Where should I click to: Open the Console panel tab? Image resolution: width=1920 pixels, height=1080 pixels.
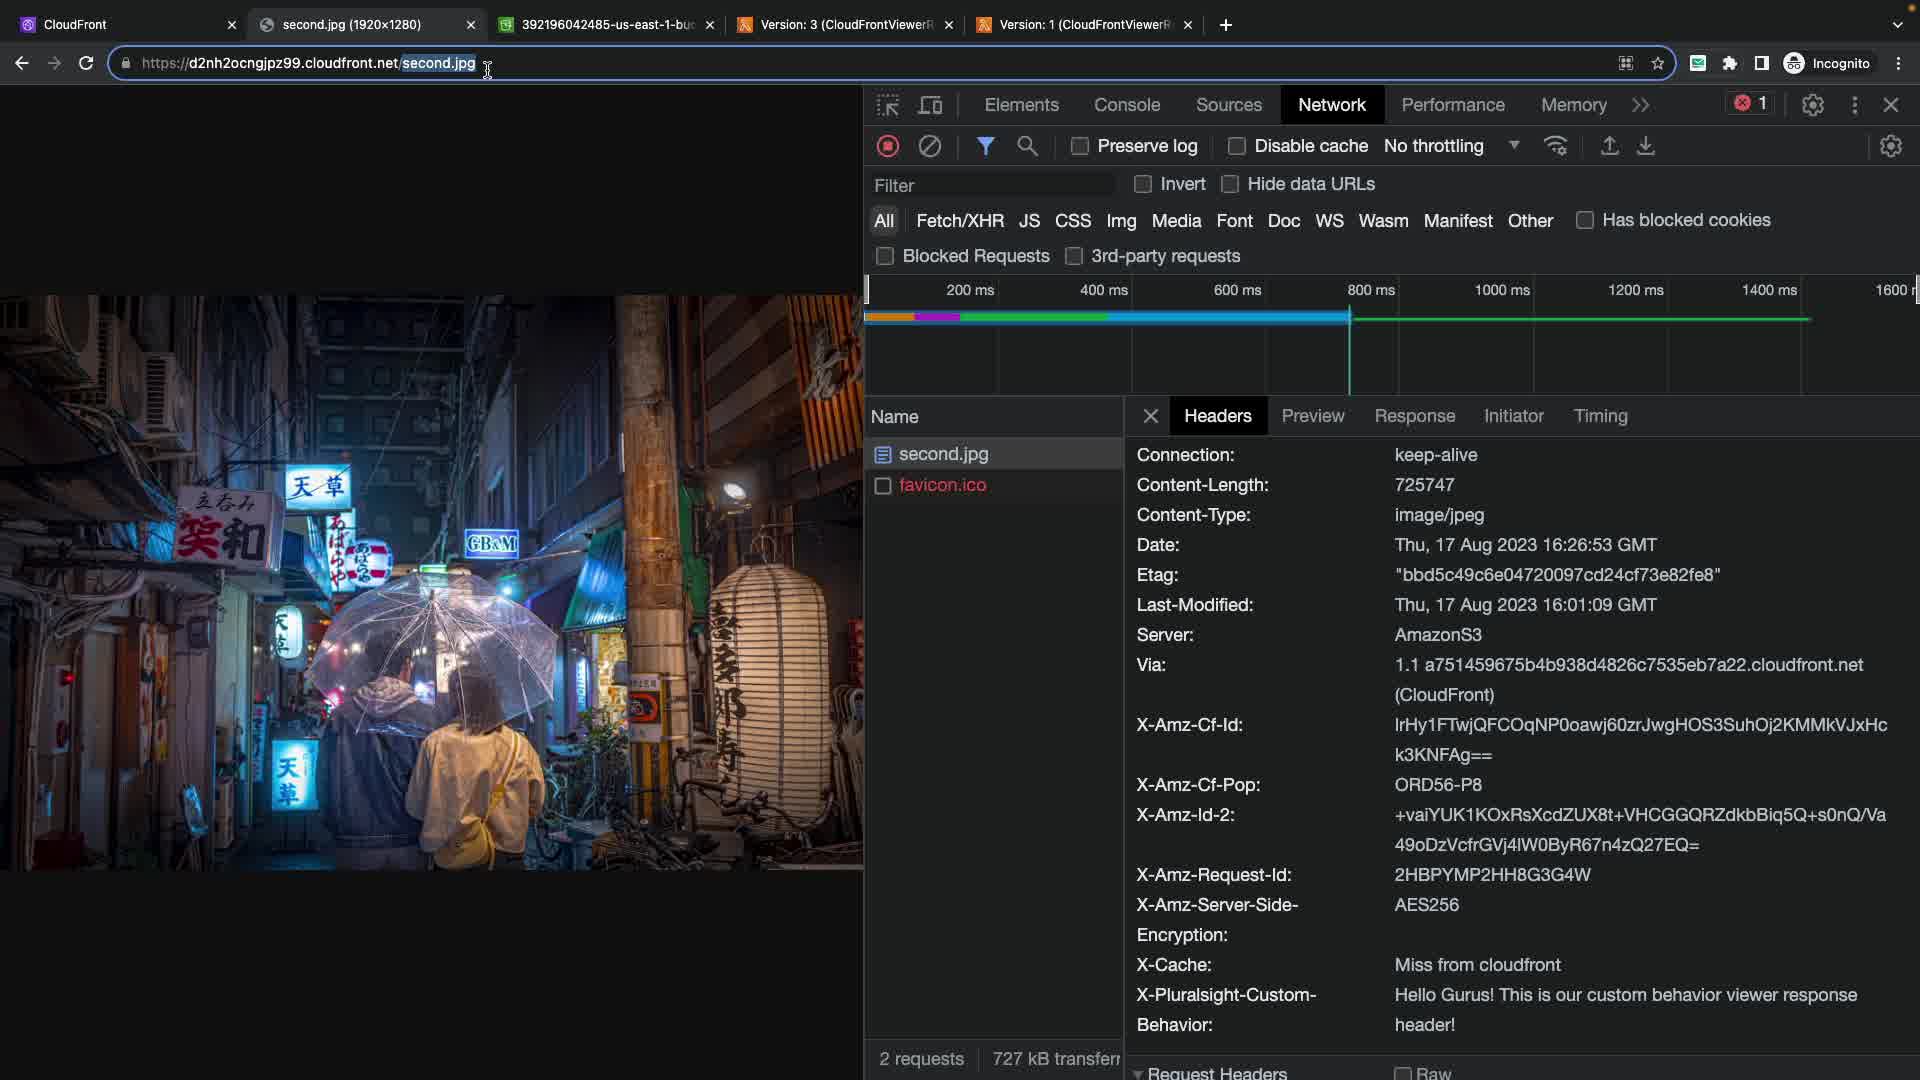tap(1126, 105)
